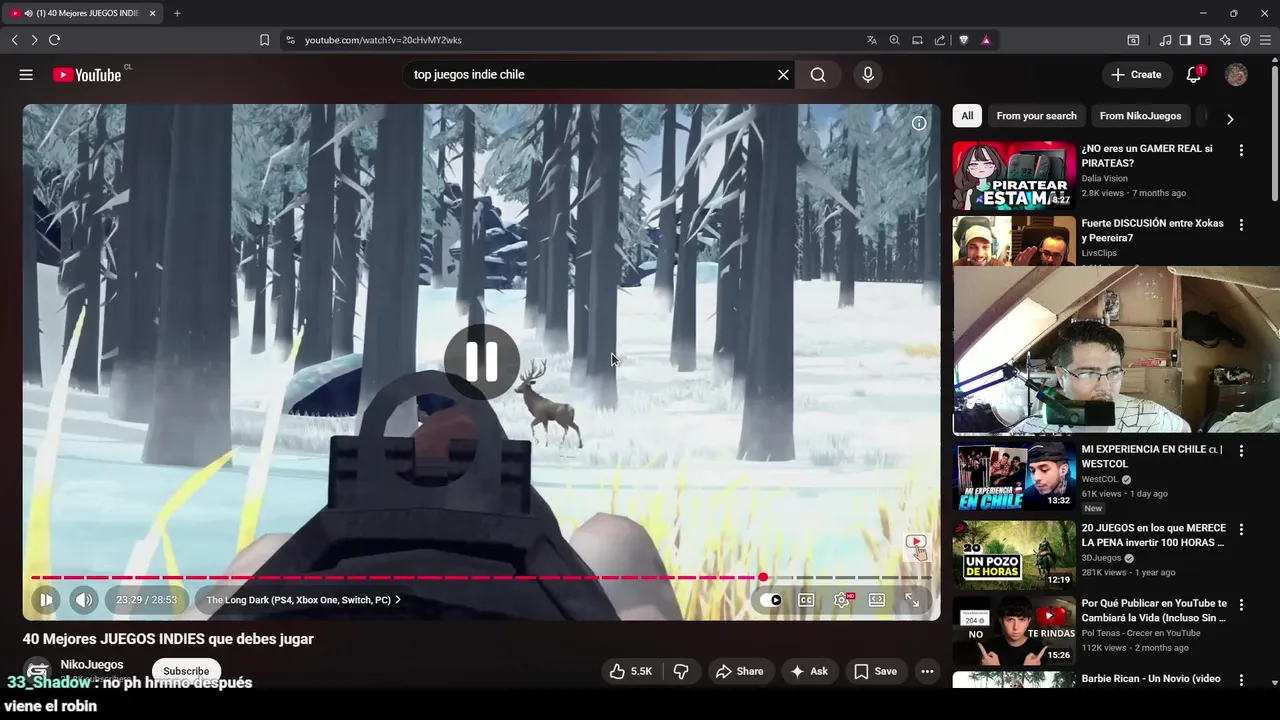Viewport: 1280px width, 720px height.
Task: Toggle autoplay switch in player
Action: click(x=770, y=600)
